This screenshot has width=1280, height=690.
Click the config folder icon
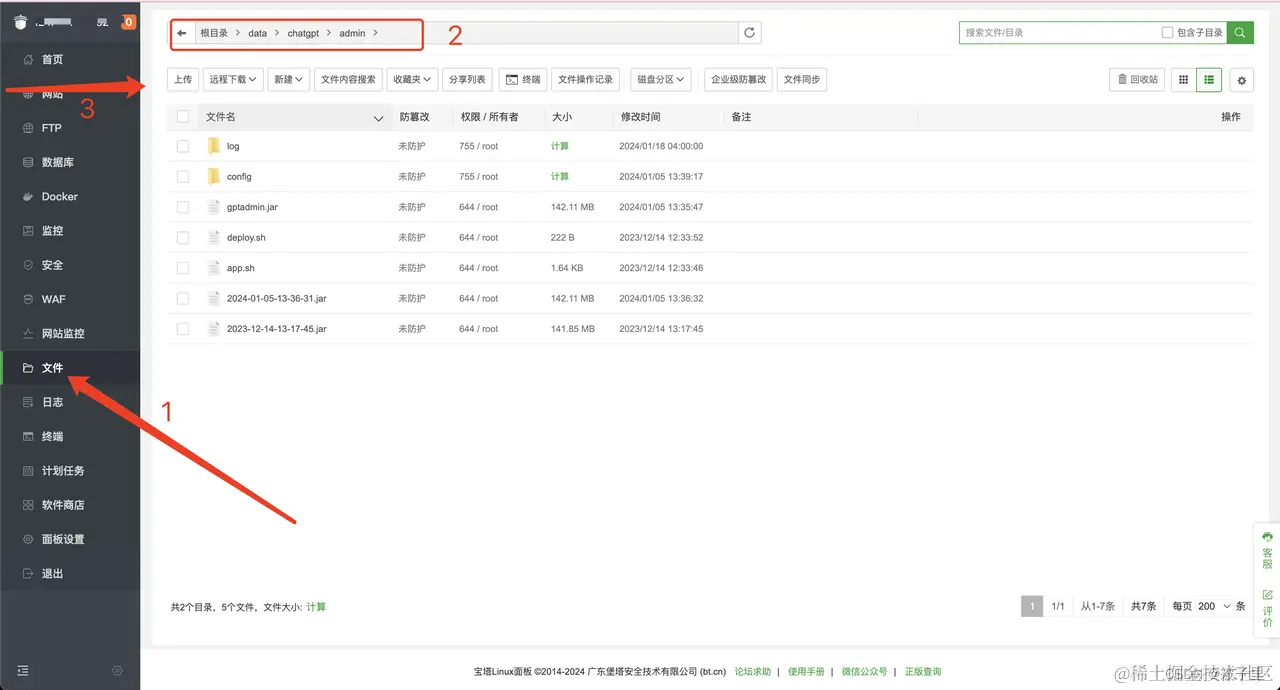tap(213, 176)
